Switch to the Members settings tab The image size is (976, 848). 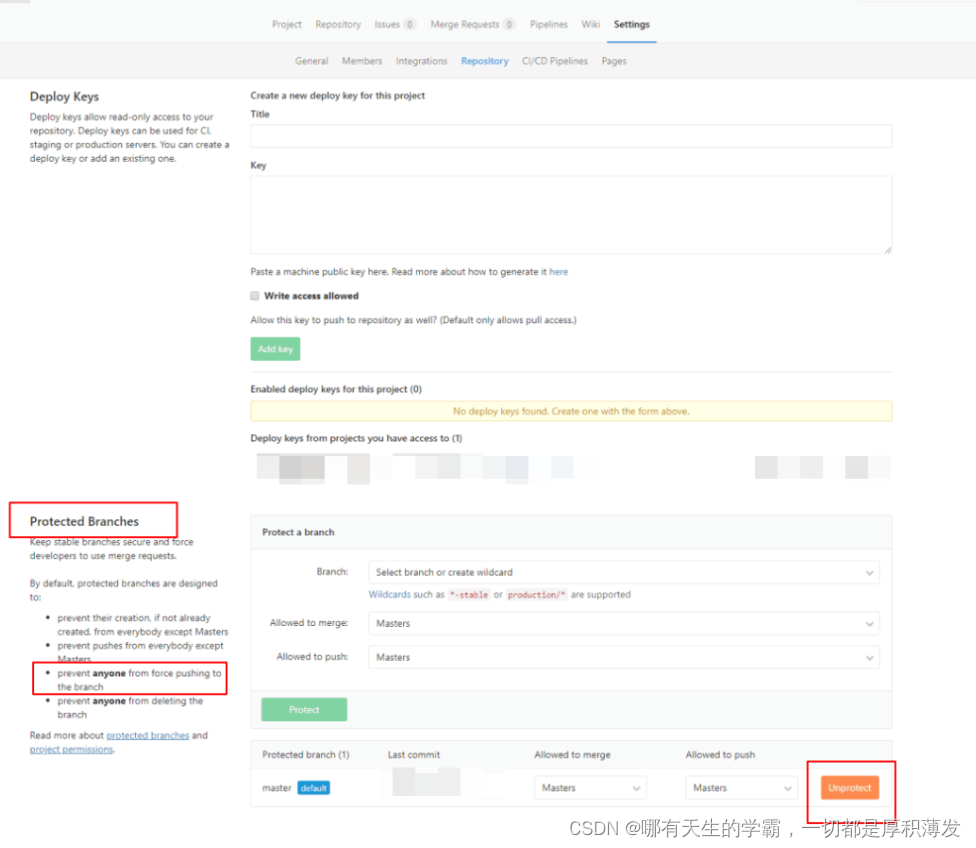pos(362,60)
